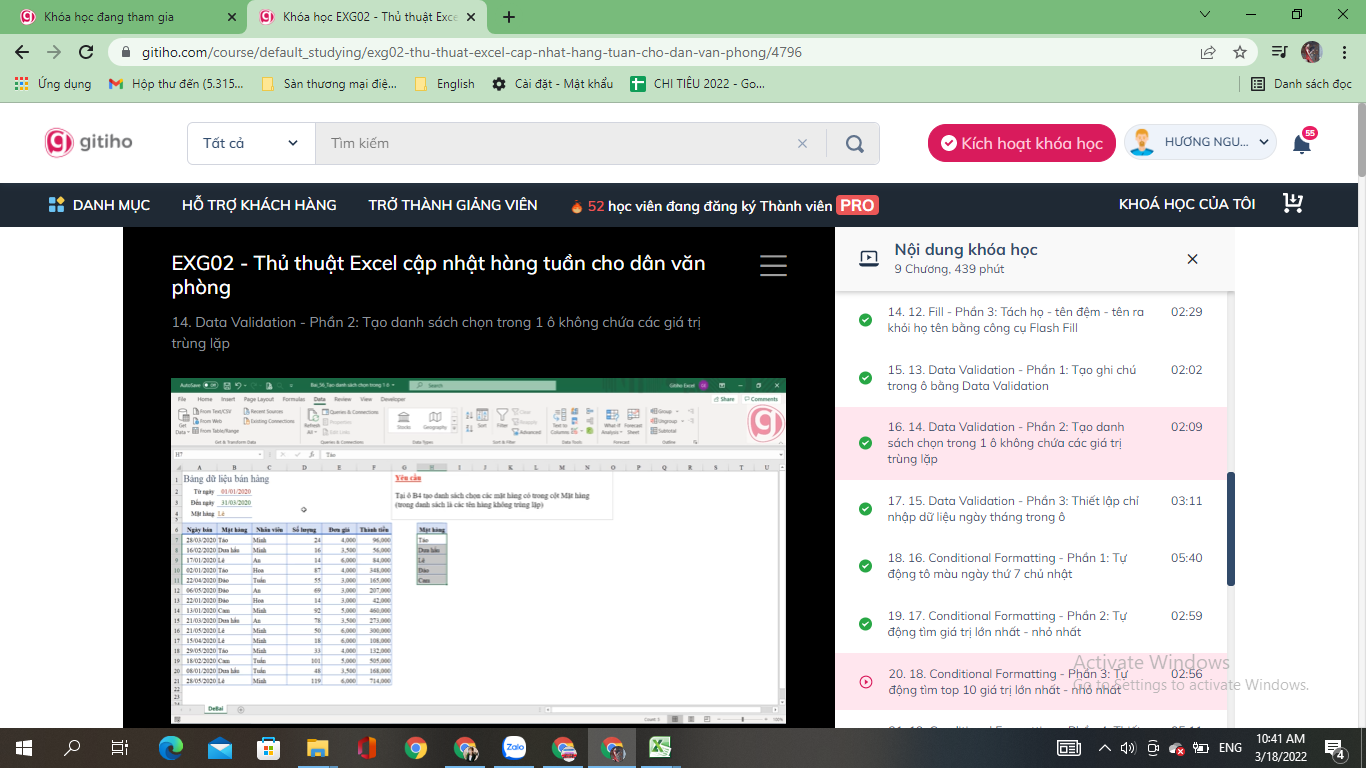This screenshot has width=1366, height=768.
Task: Close the Nội dung khóa học panel
Action: 1192,259
